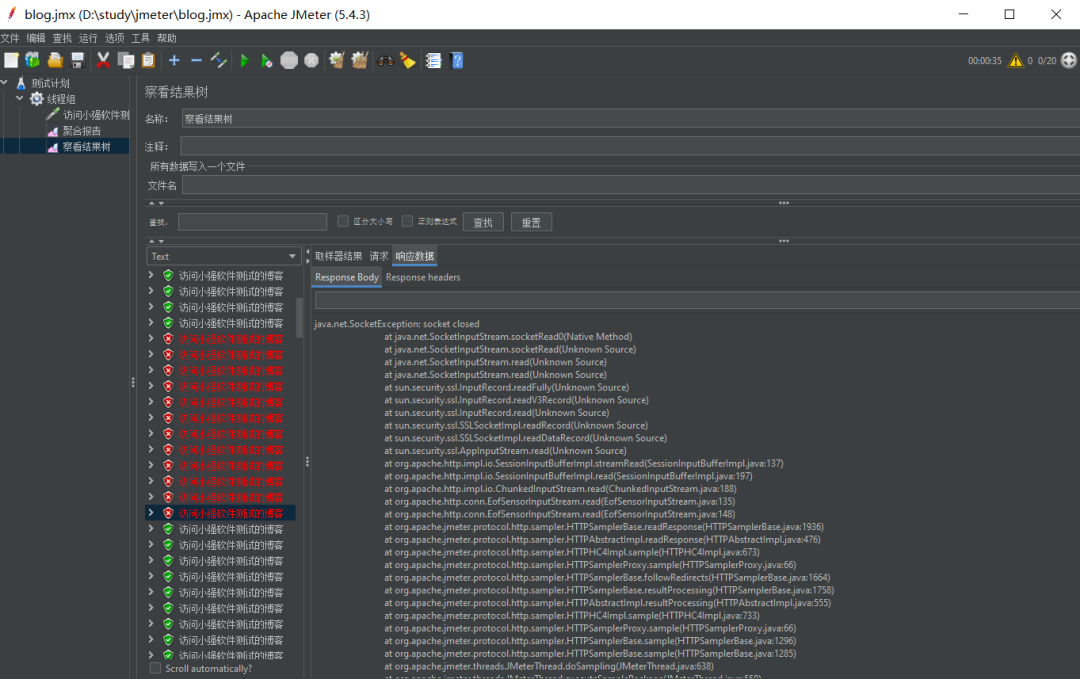This screenshot has height=679, width=1080.
Task: Open the 查找 menu in menu bar
Action: coord(62,38)
